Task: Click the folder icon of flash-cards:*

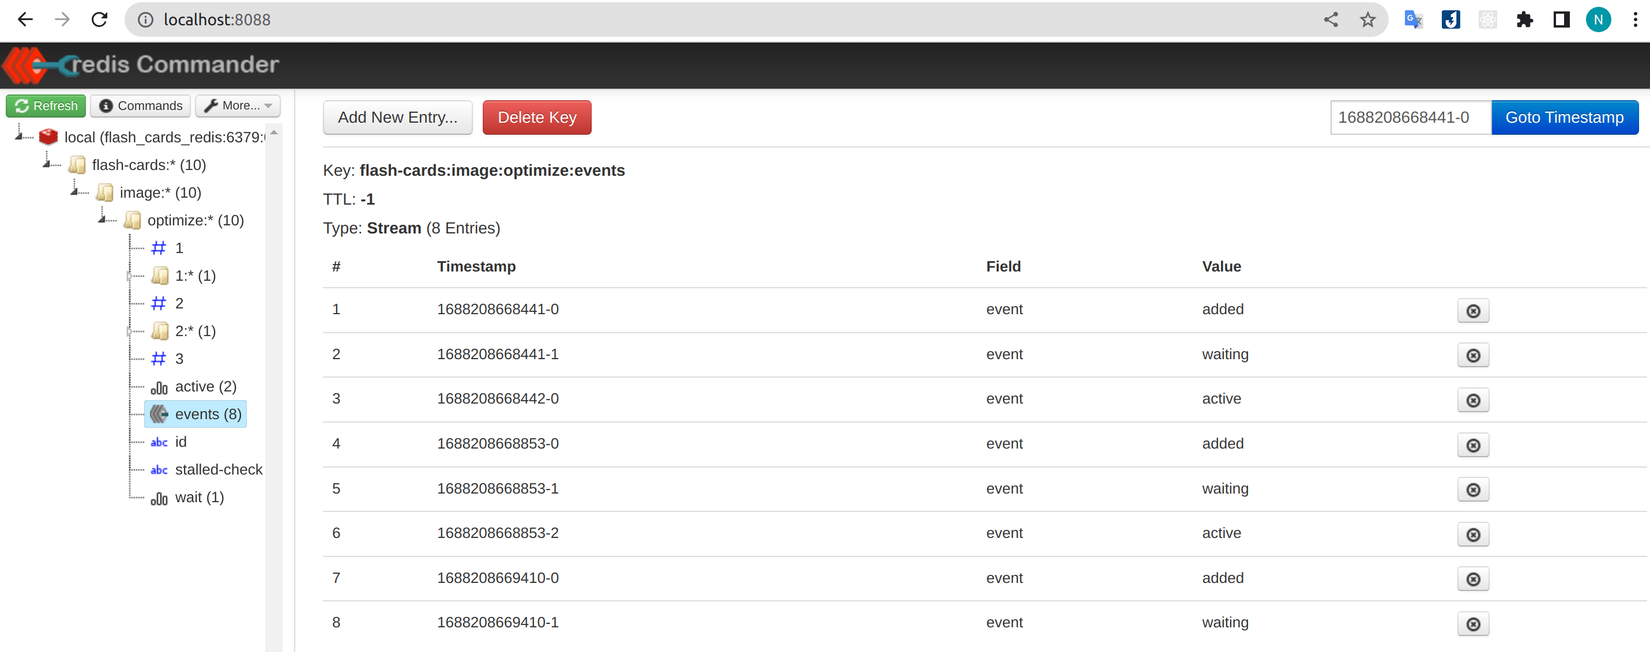Action: (77, 165)
